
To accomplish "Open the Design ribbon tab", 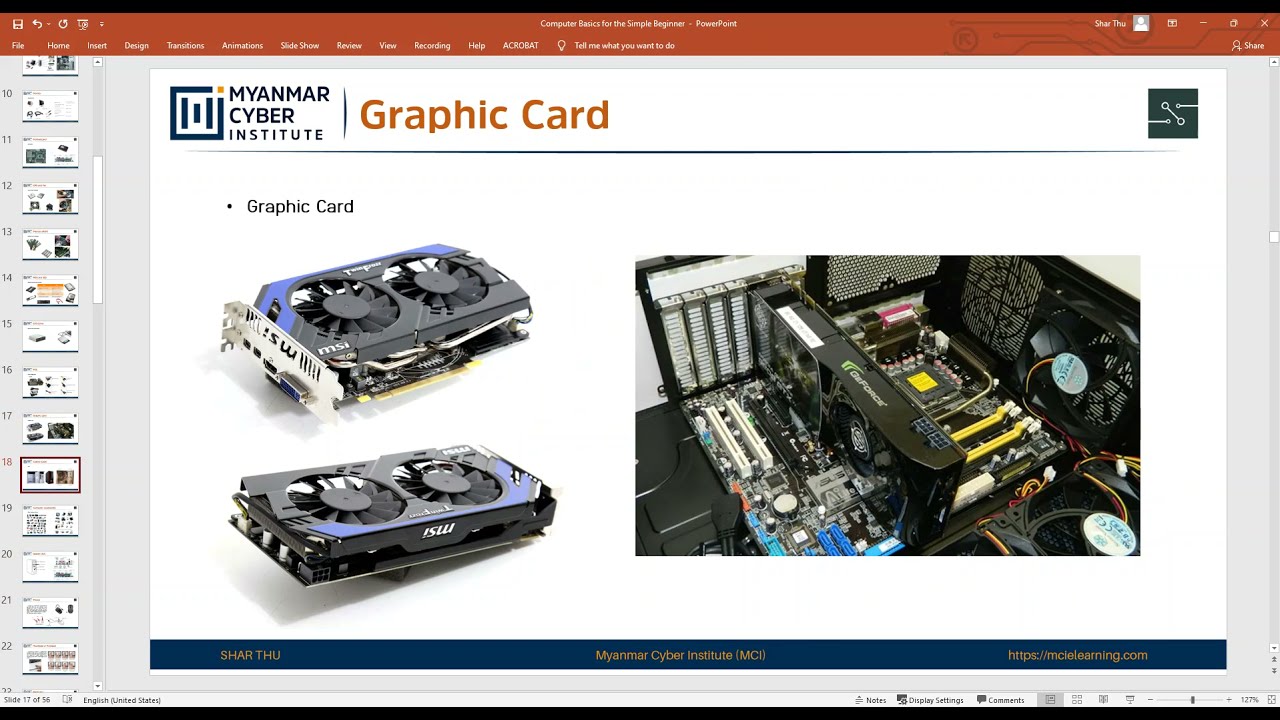I will click(x=137, y=46).
